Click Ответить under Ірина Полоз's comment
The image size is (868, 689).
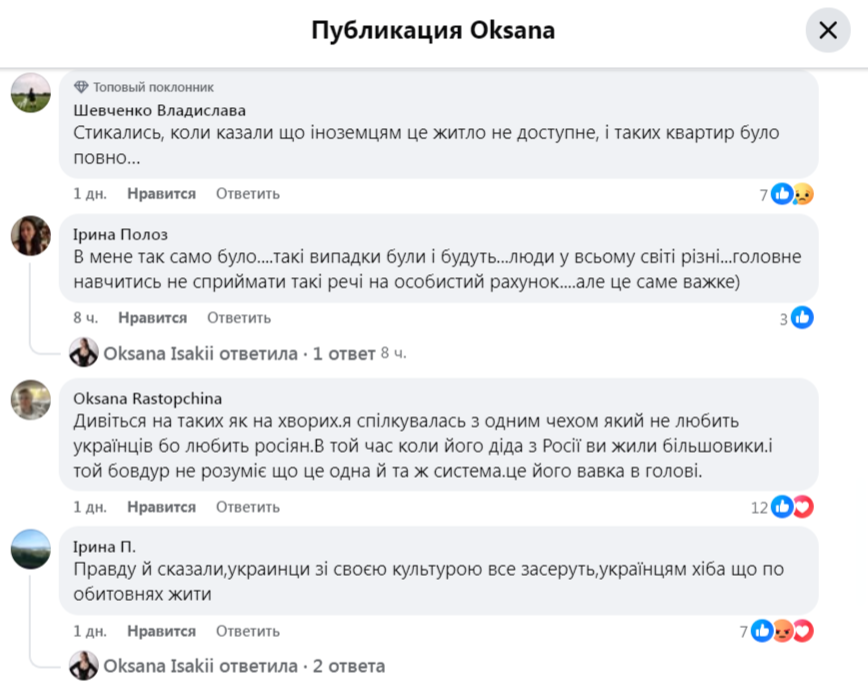tap(239, 317)
